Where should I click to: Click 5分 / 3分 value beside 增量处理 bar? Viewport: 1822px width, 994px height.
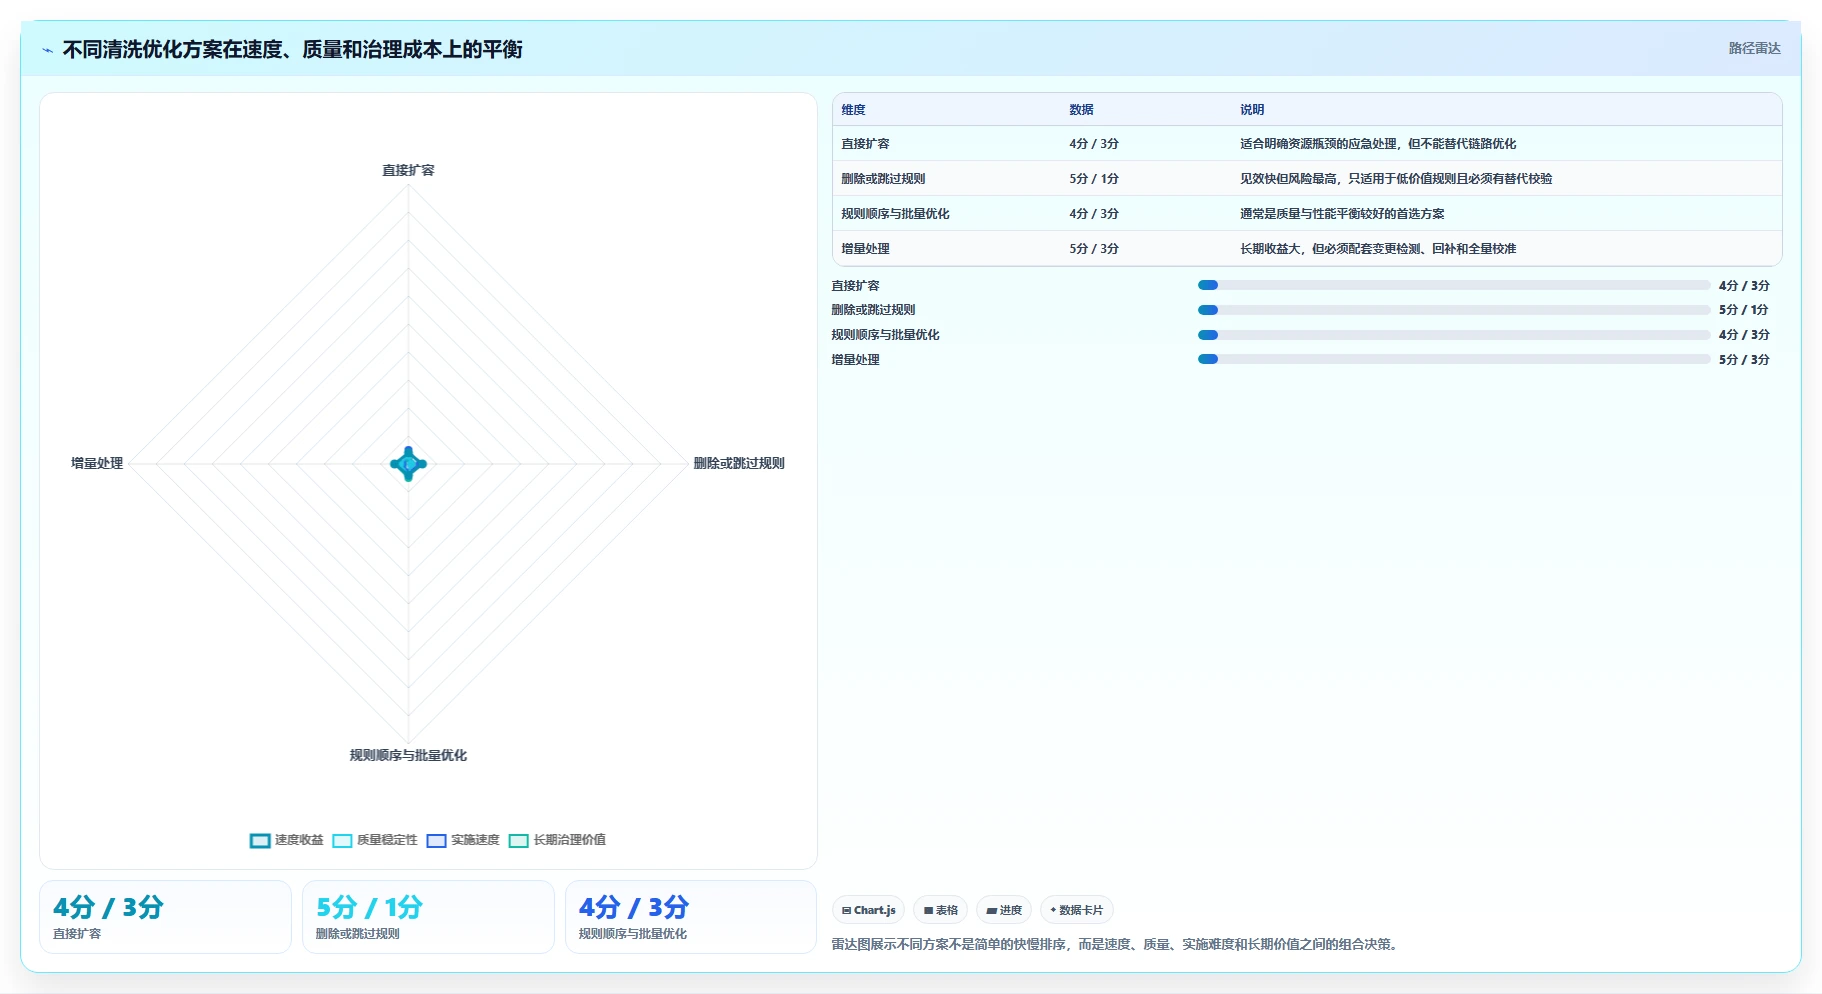pos(1744,360)
